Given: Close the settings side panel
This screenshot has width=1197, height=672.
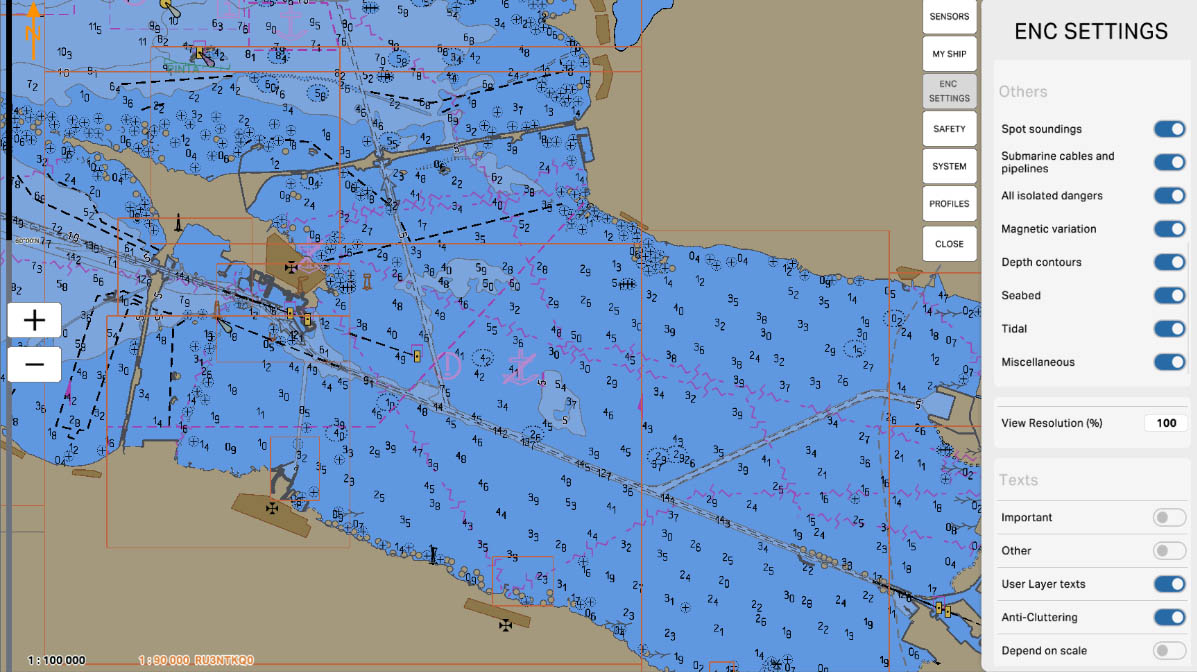Looking at the screenshot, I should (x=949, y=243).
